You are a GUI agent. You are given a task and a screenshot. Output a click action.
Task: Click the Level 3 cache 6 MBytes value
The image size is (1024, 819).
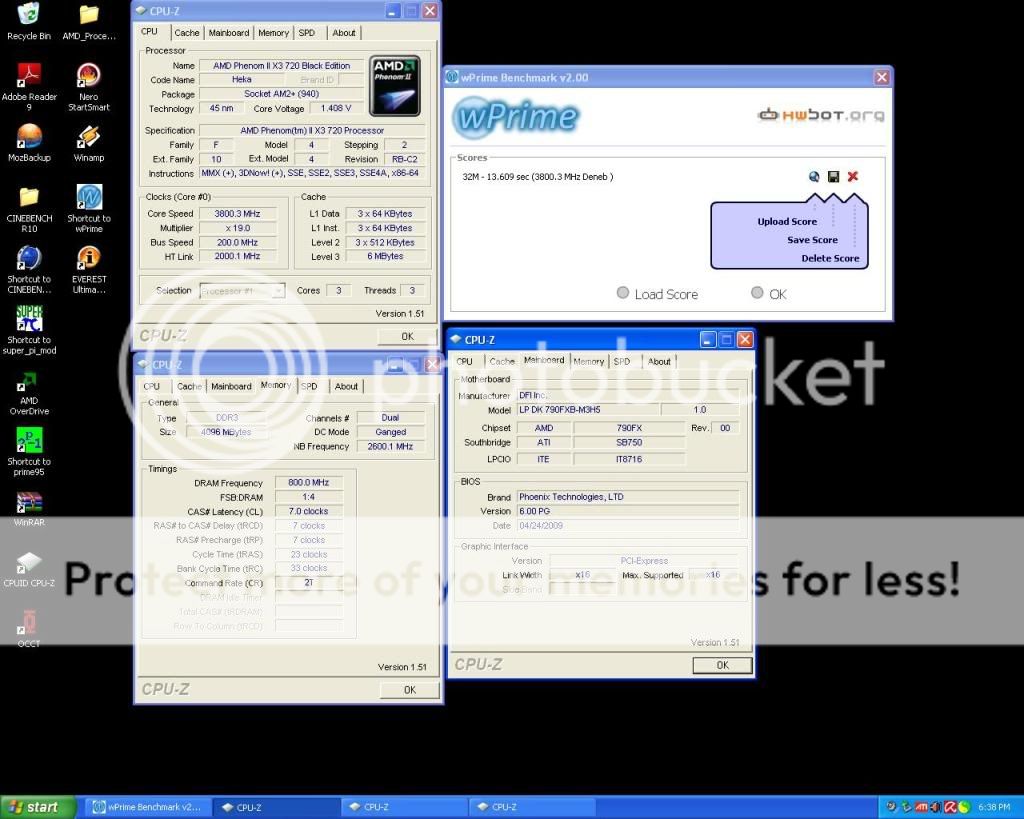coord(385,256)
